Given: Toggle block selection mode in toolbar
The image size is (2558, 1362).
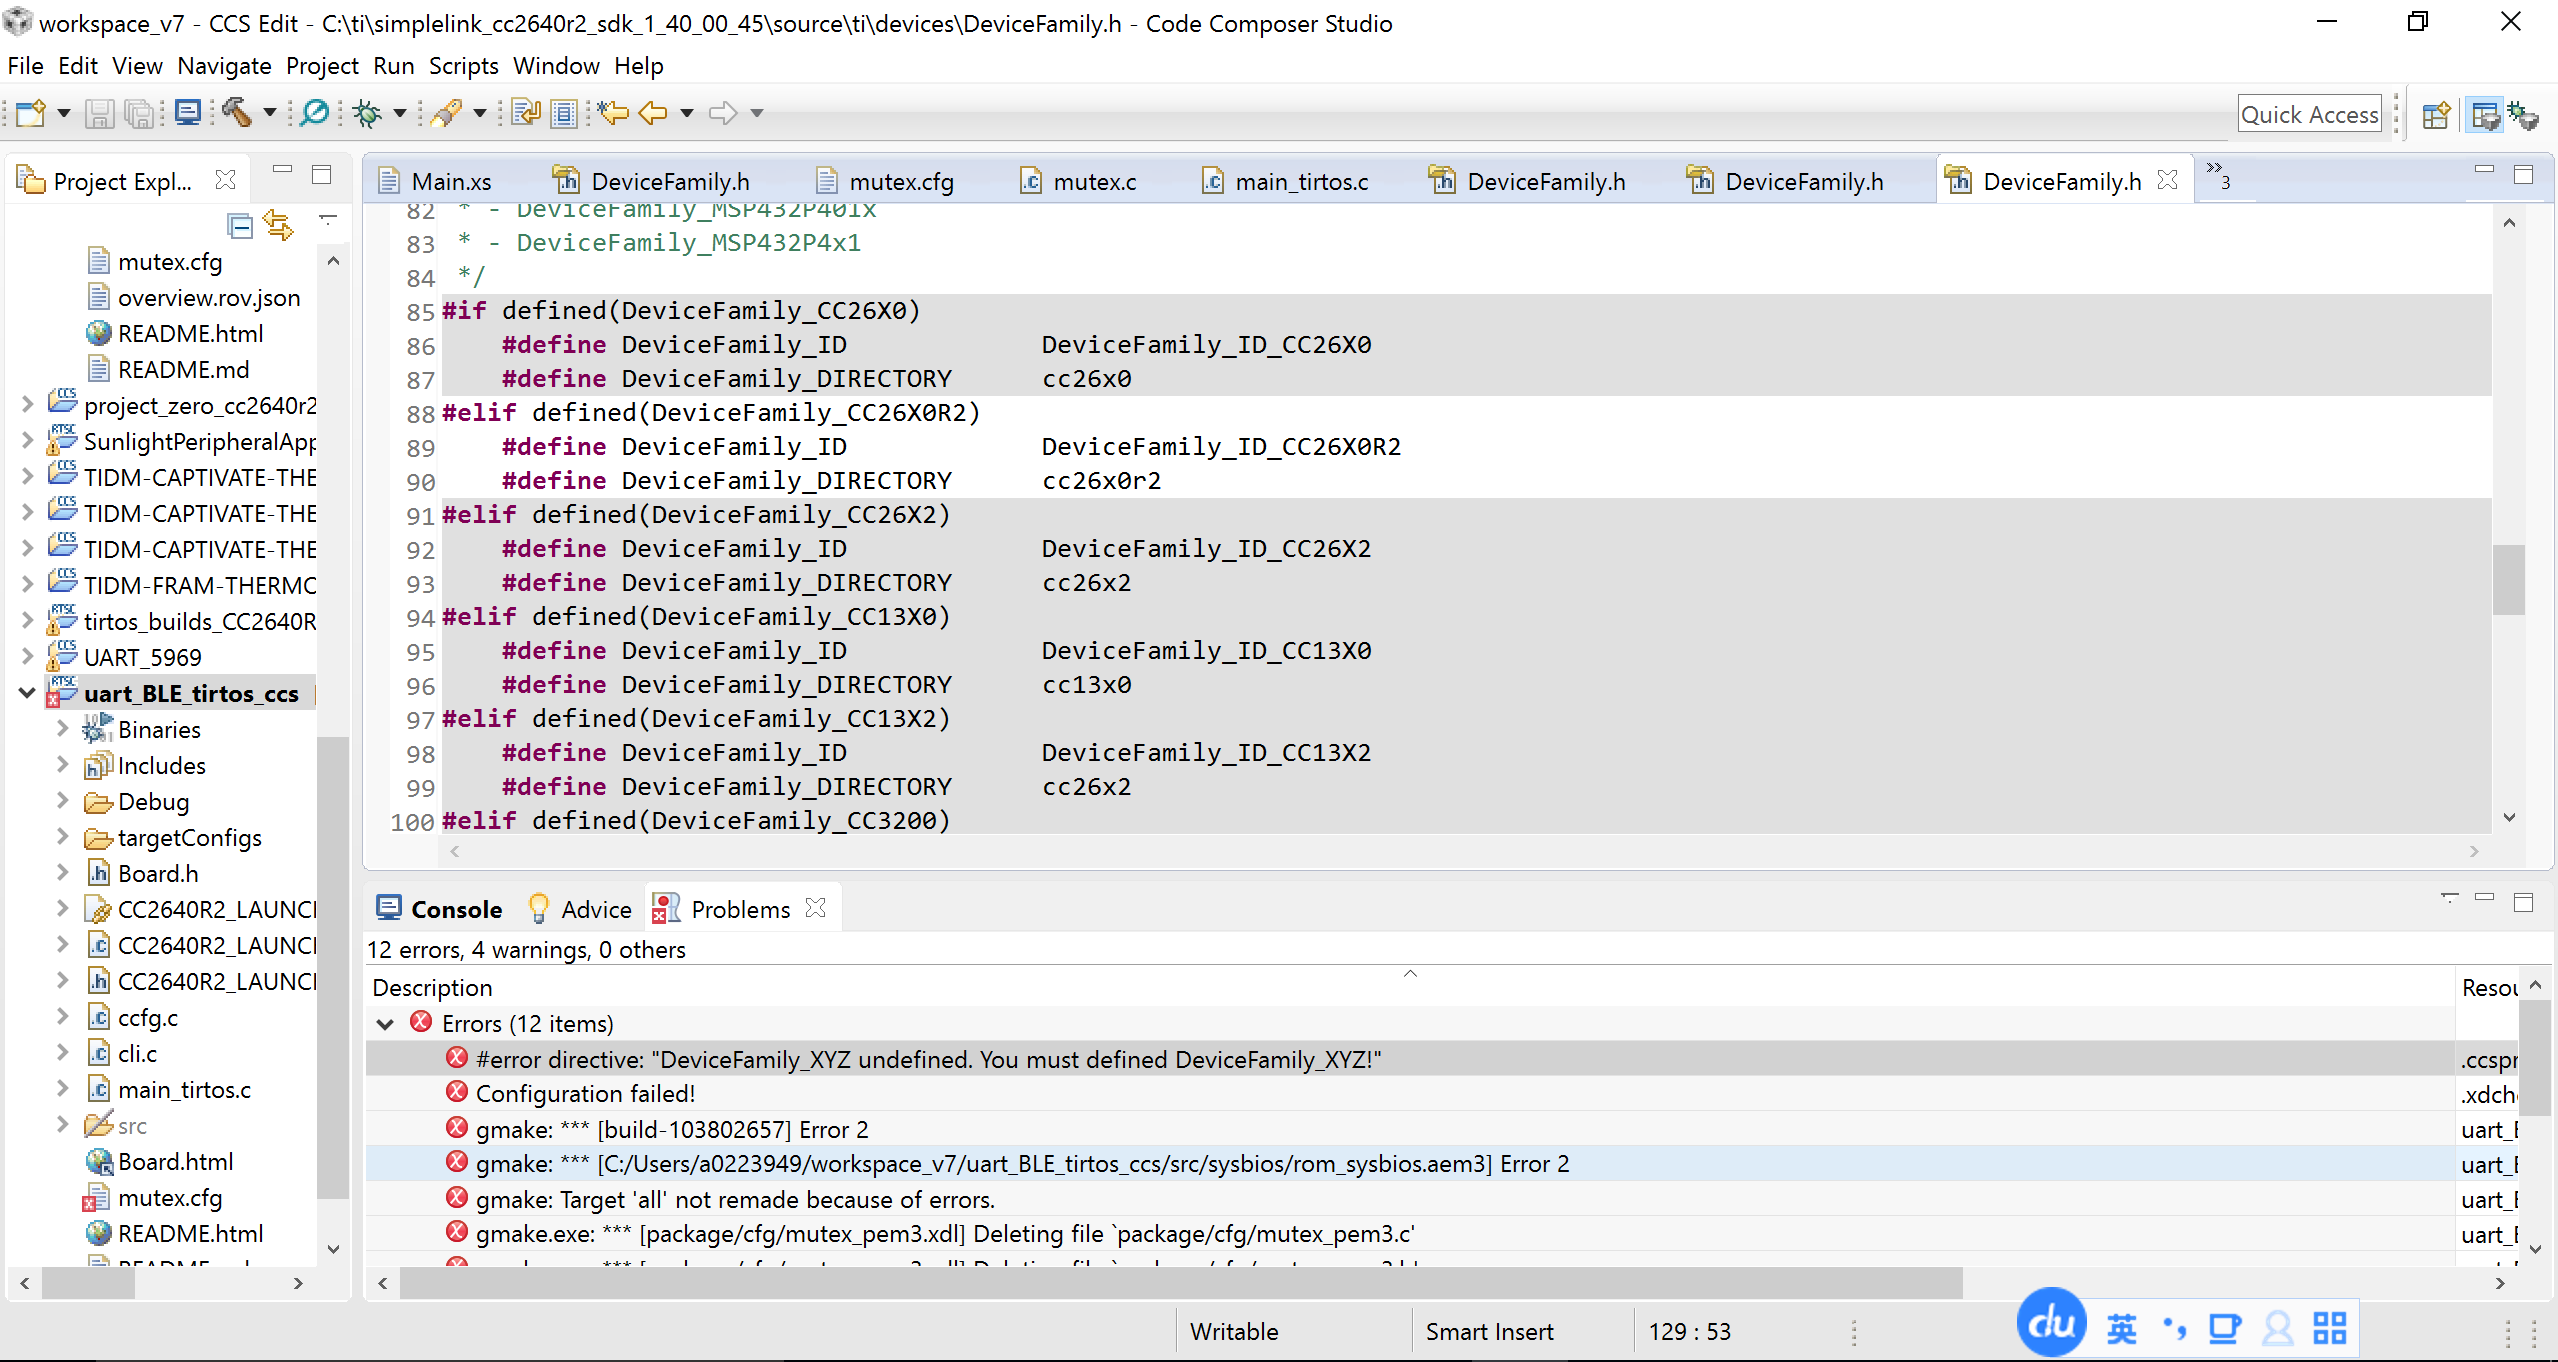Looking at the screenshot, I should click(x=565, y=113).
